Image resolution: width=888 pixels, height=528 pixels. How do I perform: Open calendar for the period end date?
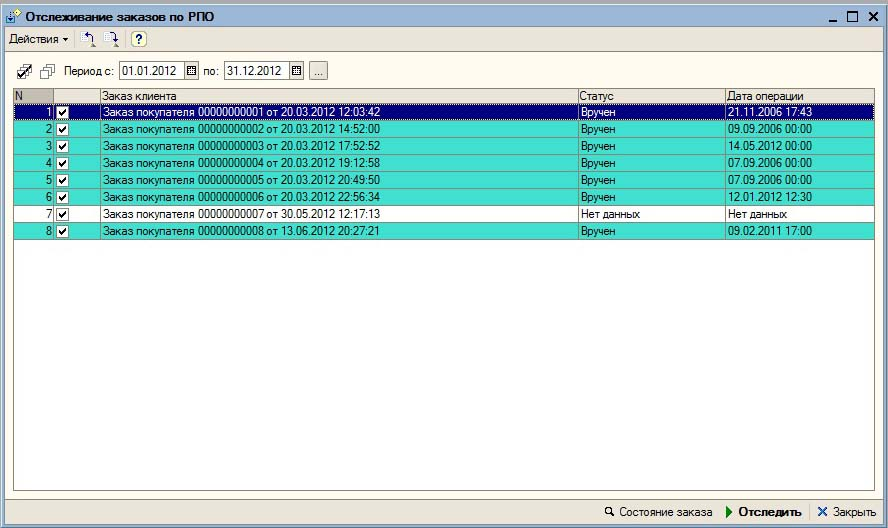click(x=296, y=71)
